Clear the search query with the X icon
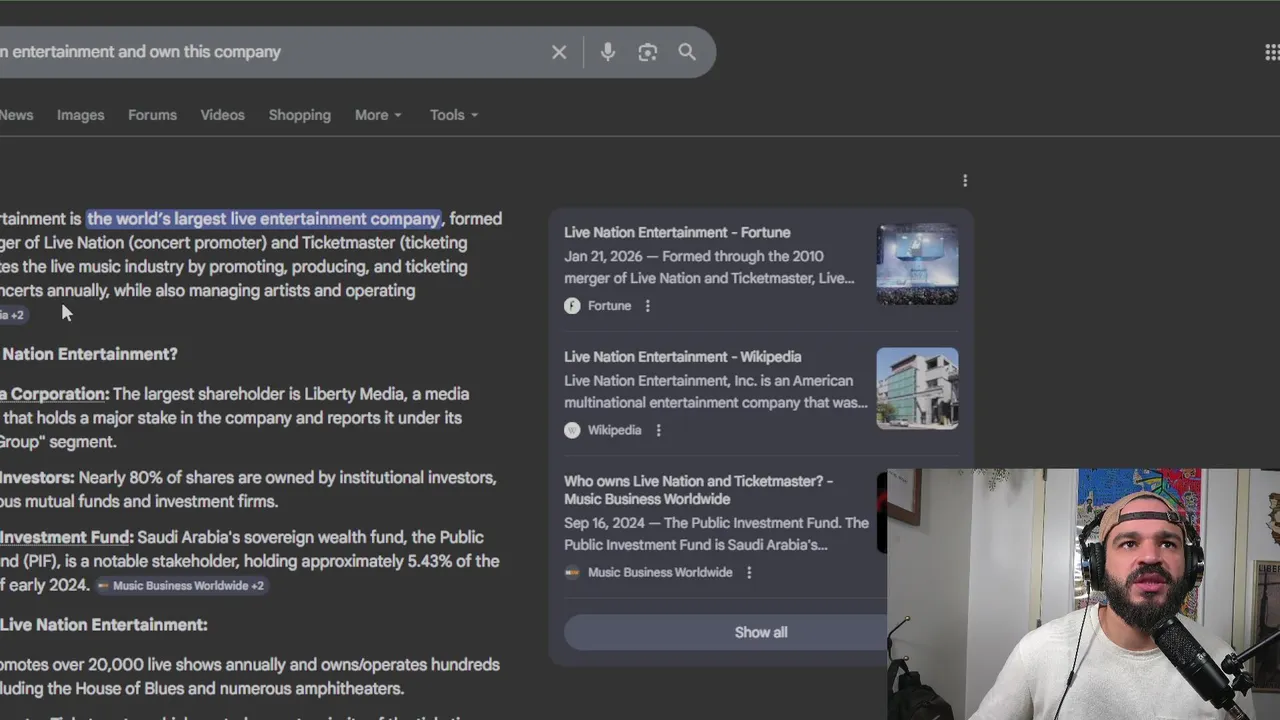Screen dimensions: 1280x720 [559, 52]
